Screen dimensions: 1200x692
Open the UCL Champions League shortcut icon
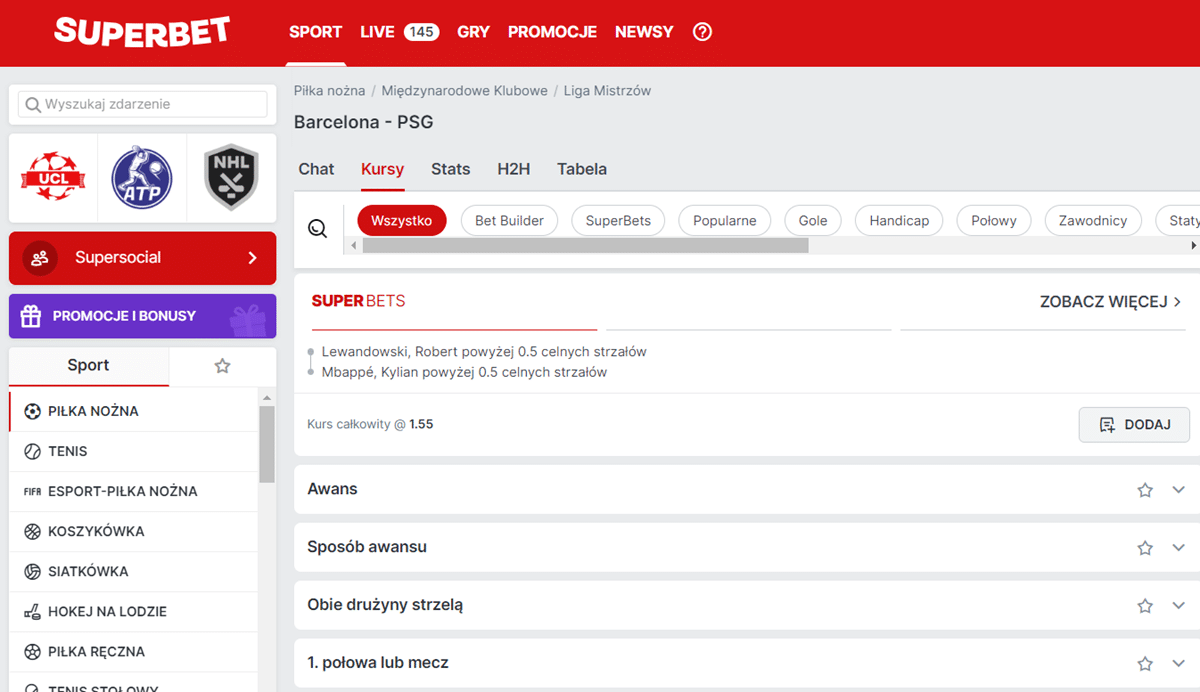pos(53,177)
